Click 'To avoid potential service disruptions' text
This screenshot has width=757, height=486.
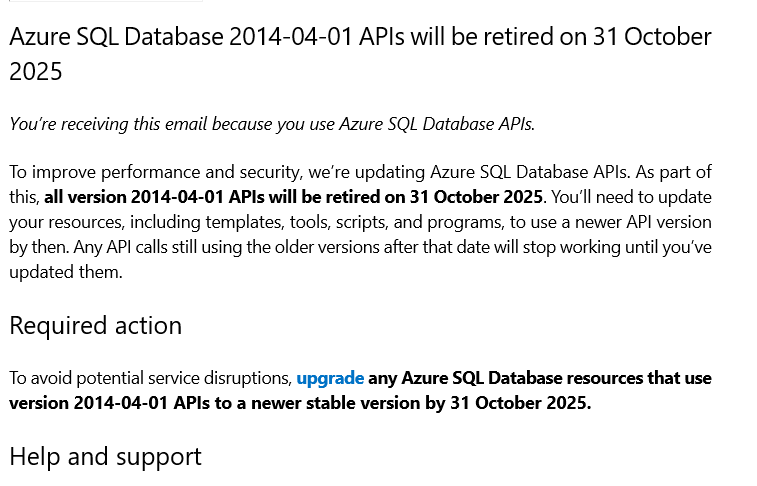150,378
